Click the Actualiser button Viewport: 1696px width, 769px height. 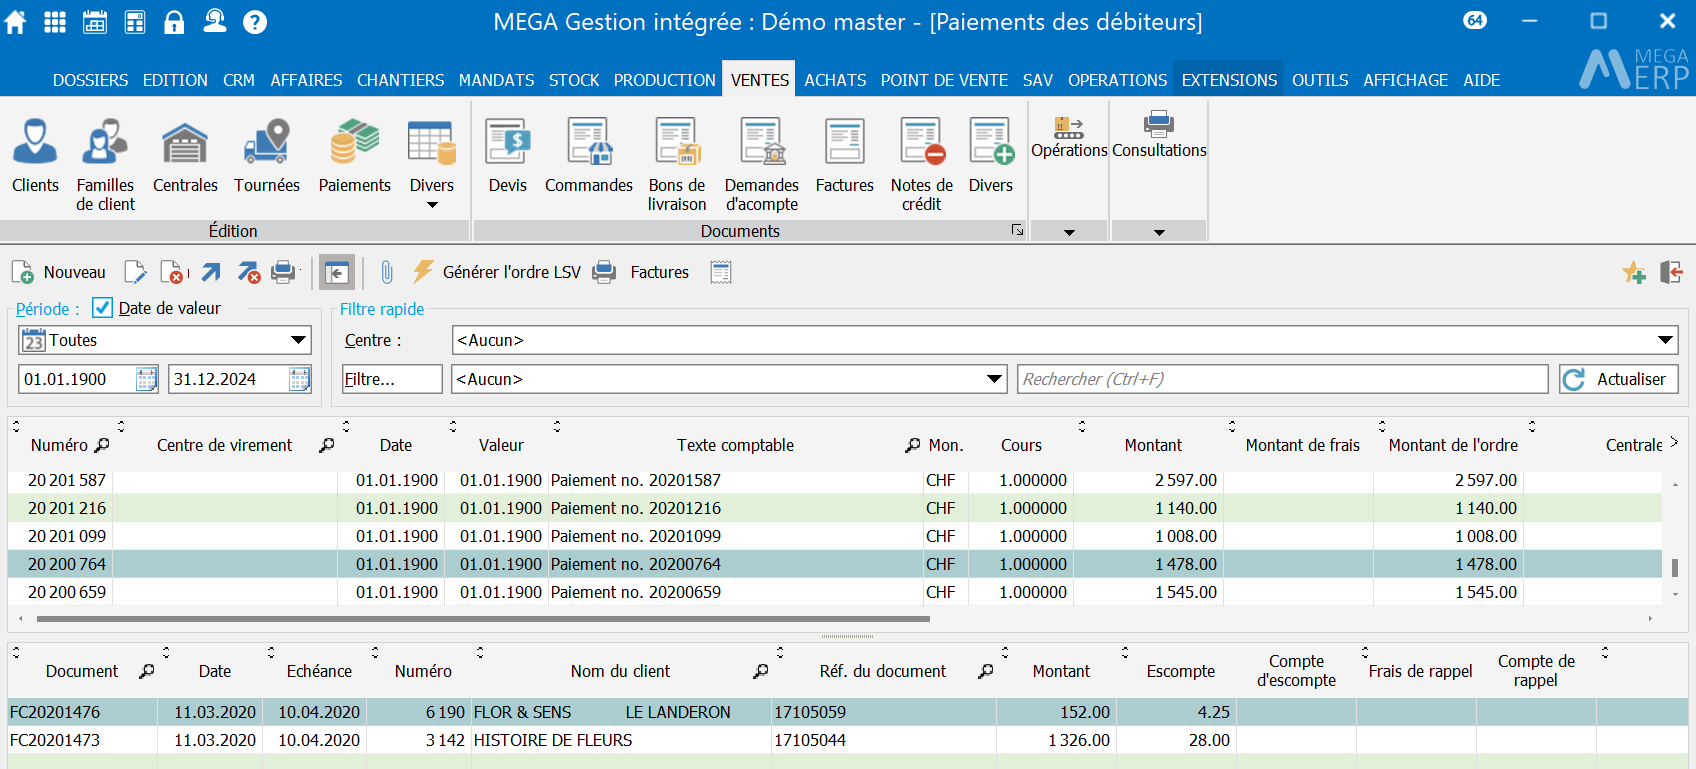(x=1618, y=379)
